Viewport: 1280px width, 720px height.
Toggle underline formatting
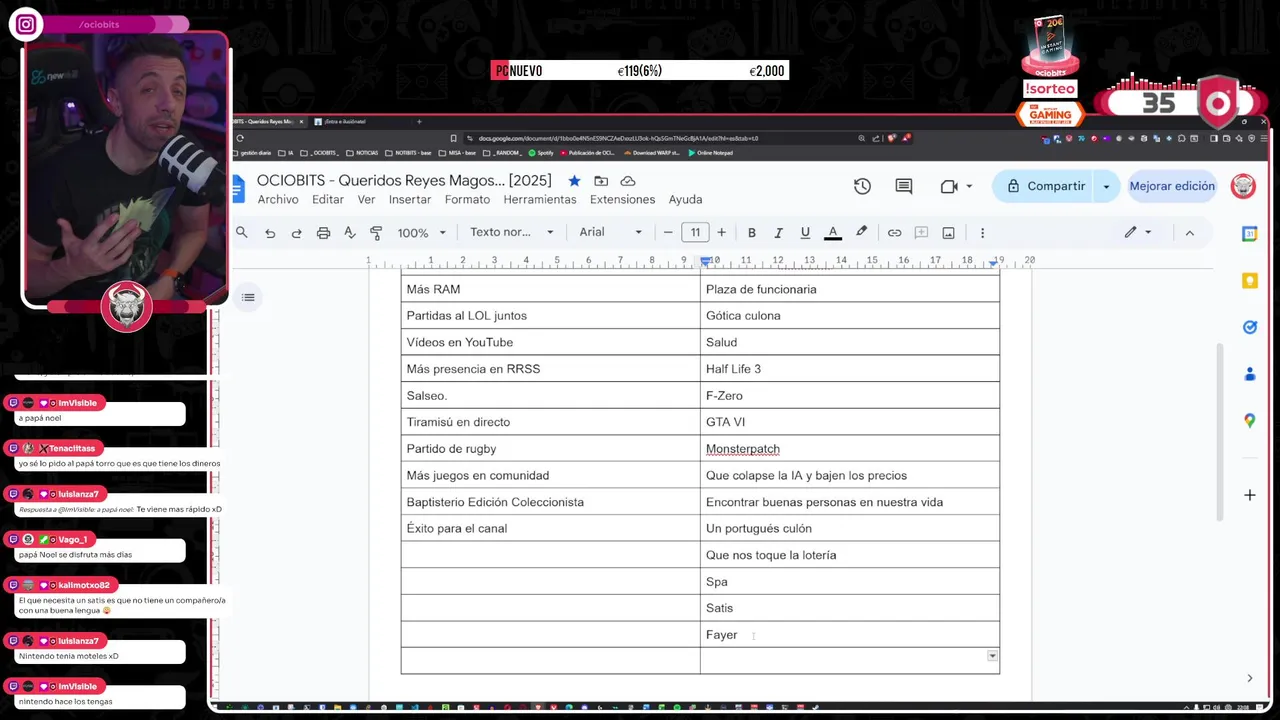[x=805, y=232]
